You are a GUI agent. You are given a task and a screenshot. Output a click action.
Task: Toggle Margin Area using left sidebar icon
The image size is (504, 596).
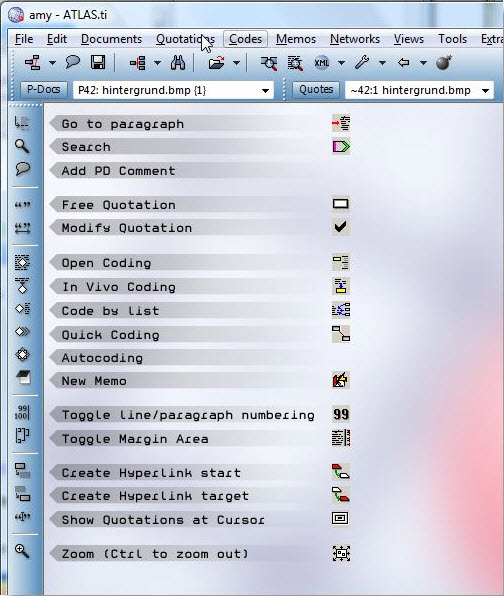click(x=22, y=436)
